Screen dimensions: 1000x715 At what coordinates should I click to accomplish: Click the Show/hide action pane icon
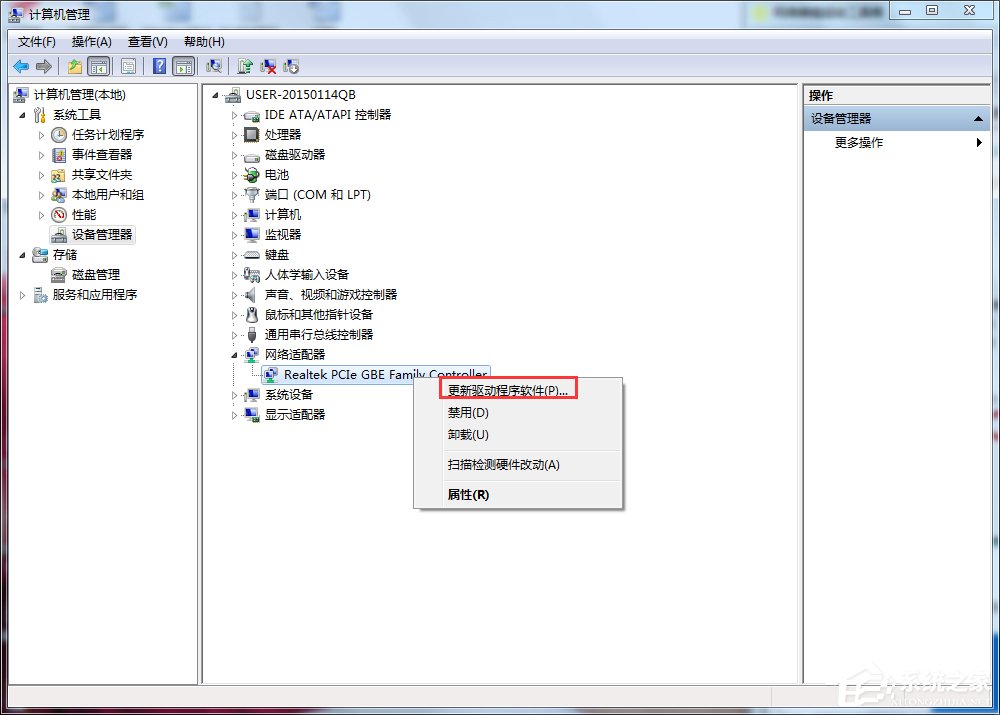pos(186,66)
